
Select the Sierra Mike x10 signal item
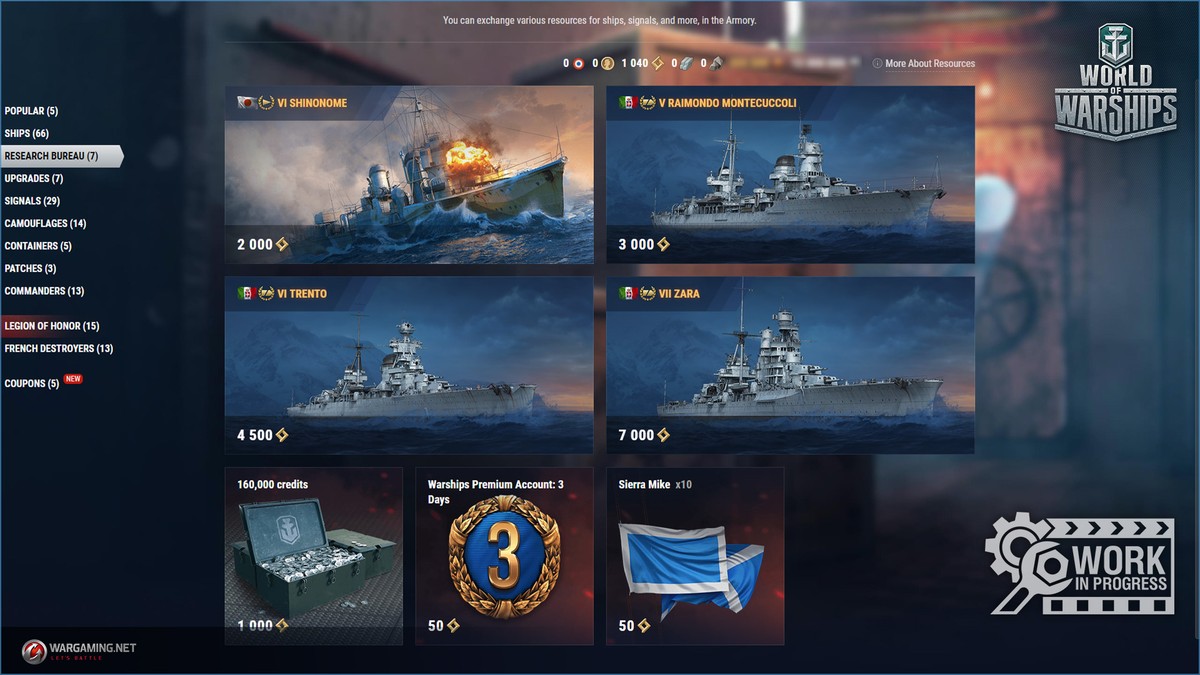point(695,556)
